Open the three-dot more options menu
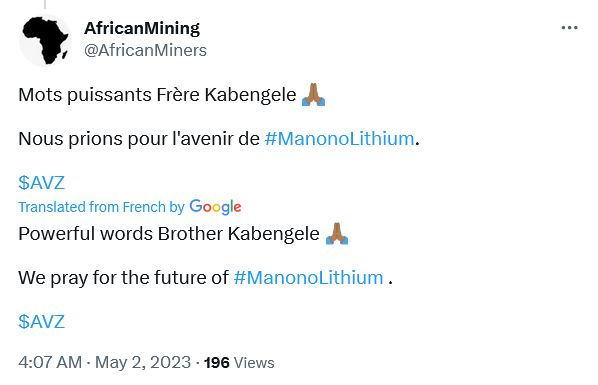Screen dimensions: 598x385 tap(569, 28)
